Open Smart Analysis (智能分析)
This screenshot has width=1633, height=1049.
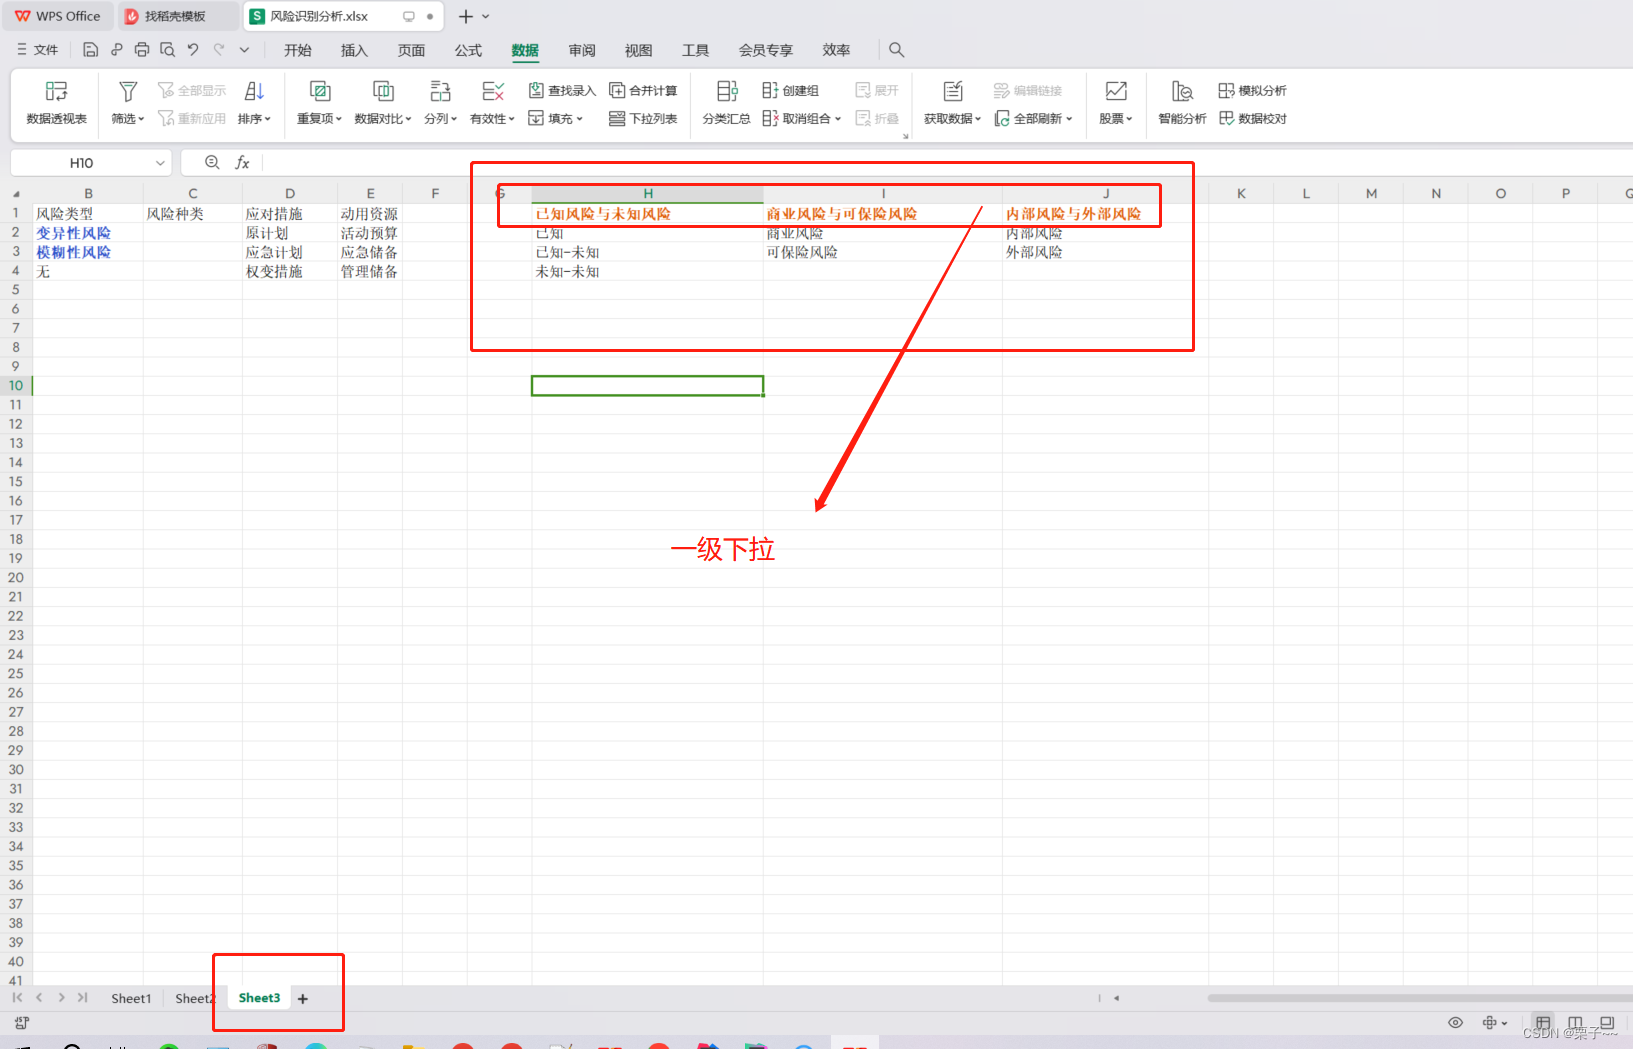[x=1182, y=103]
